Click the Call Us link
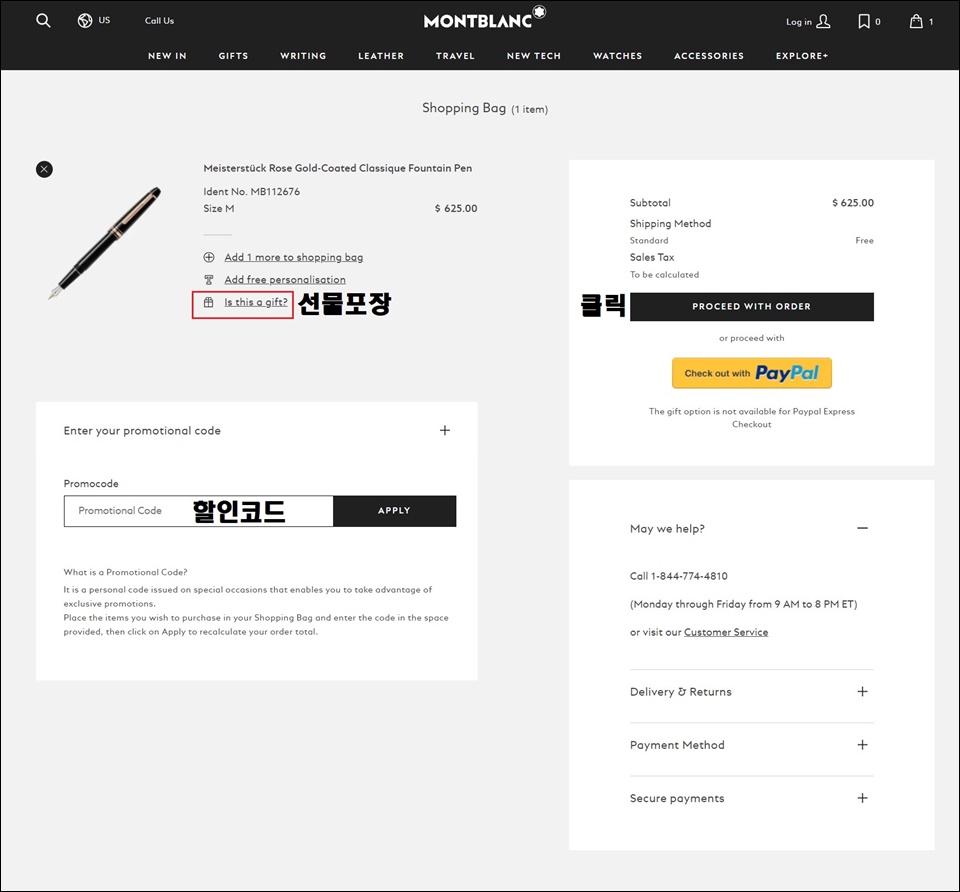This screenshot has height=892, width=960. coord(159,21)
